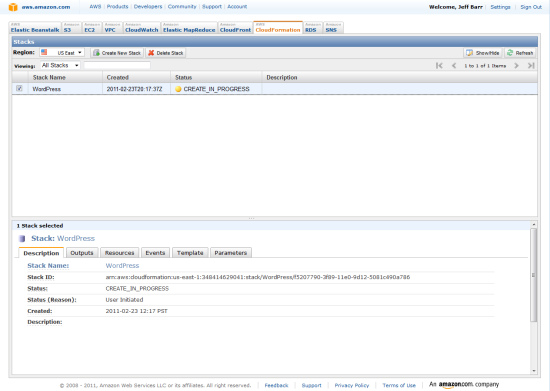Click the Description column header
The height and width of the screenshot is (391, 550).
[400, 77]
